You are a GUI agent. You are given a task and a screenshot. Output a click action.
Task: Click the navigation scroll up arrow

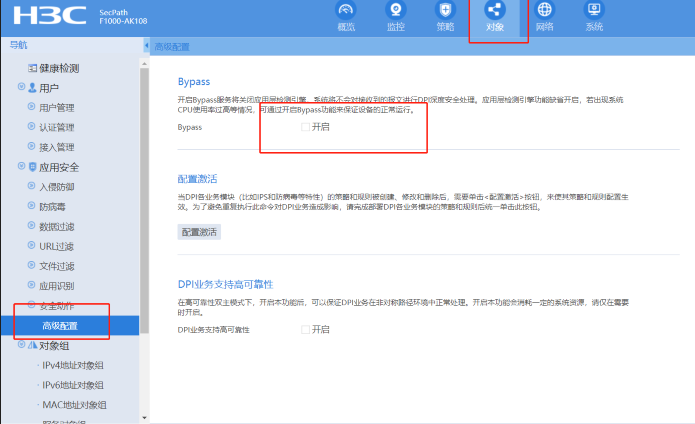[144, 64]
